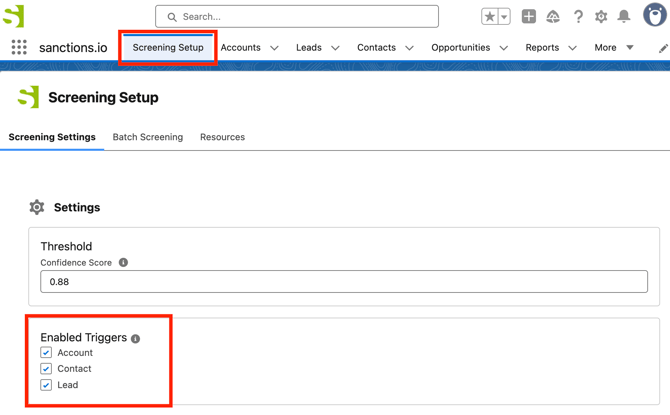Expand the Accounts tab chevron
The height and width of the screenshot is (415, 670).
274,48
